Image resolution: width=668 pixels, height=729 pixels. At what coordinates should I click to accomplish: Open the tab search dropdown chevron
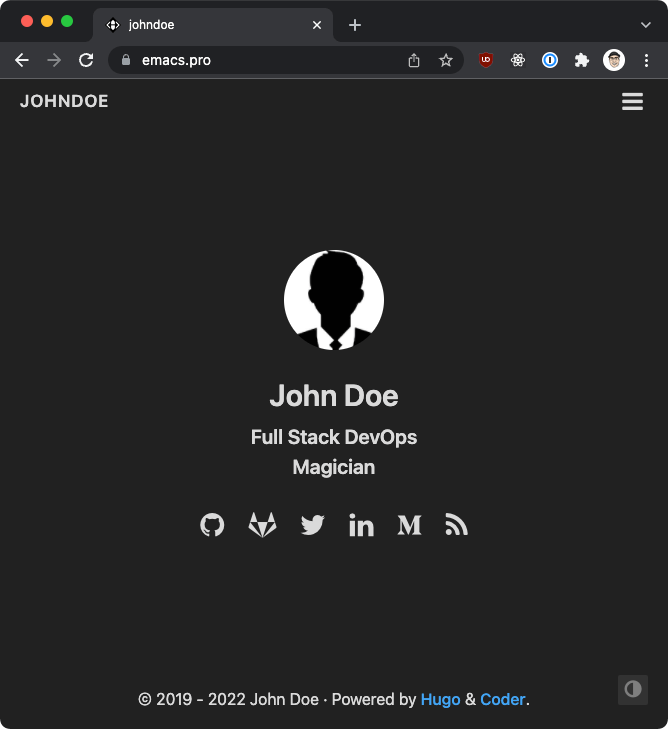coord(646,25)
